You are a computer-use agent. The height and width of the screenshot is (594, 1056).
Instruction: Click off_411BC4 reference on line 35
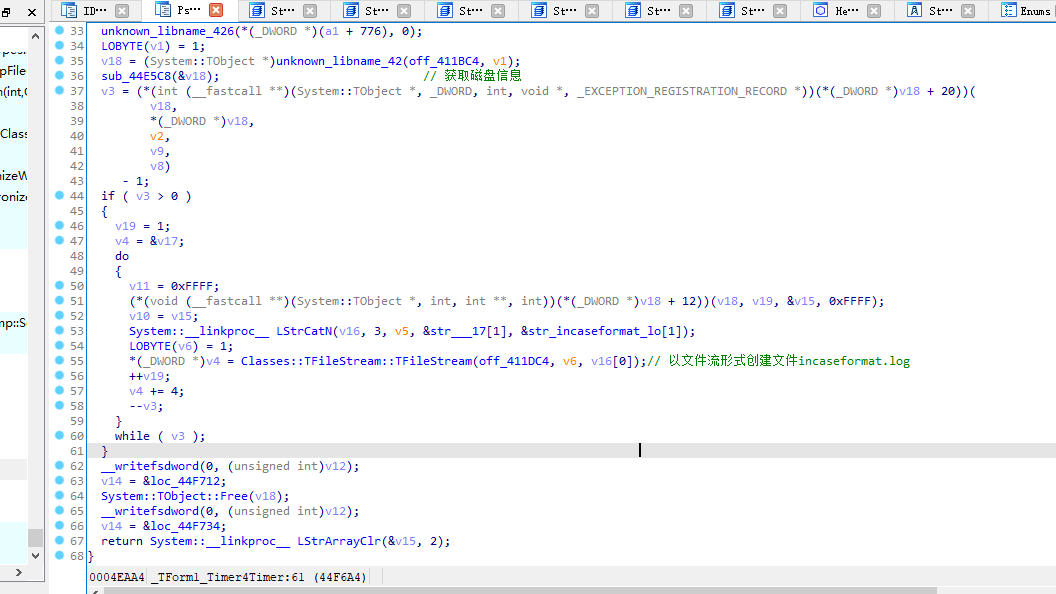[x=449, y=61]
